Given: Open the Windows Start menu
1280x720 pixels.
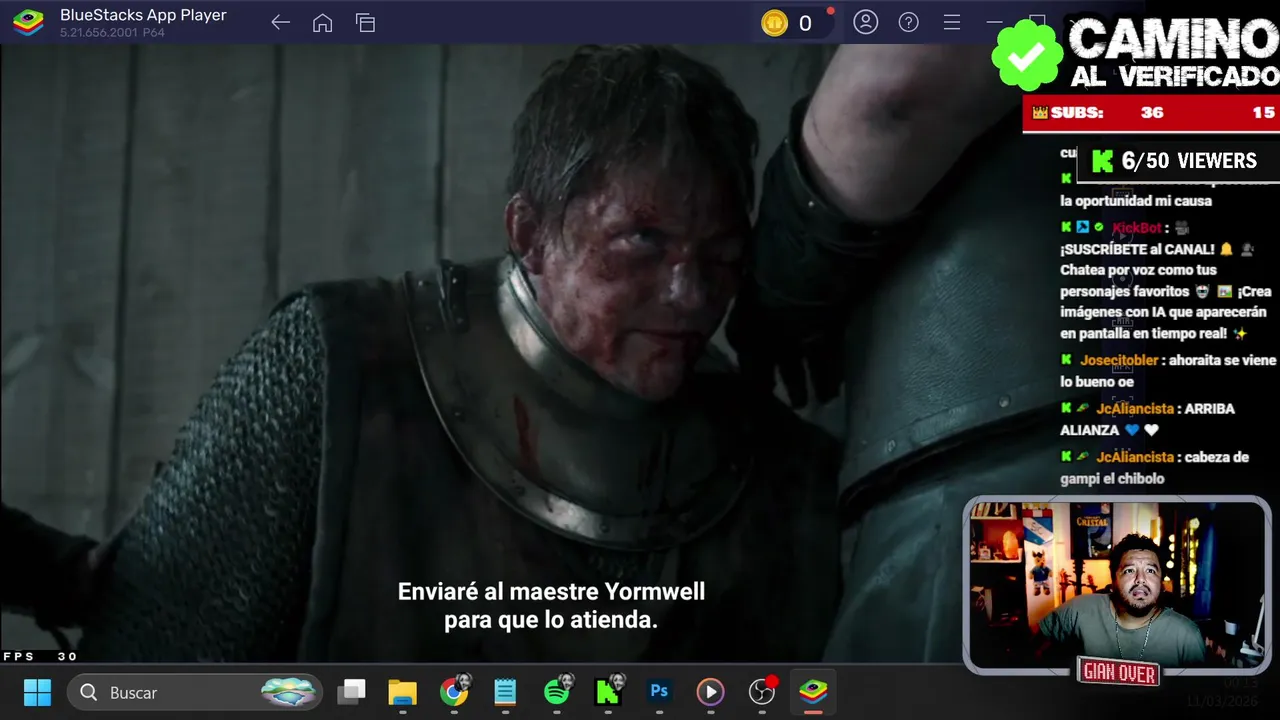Looking at the screenshot, I should (37, 692).
